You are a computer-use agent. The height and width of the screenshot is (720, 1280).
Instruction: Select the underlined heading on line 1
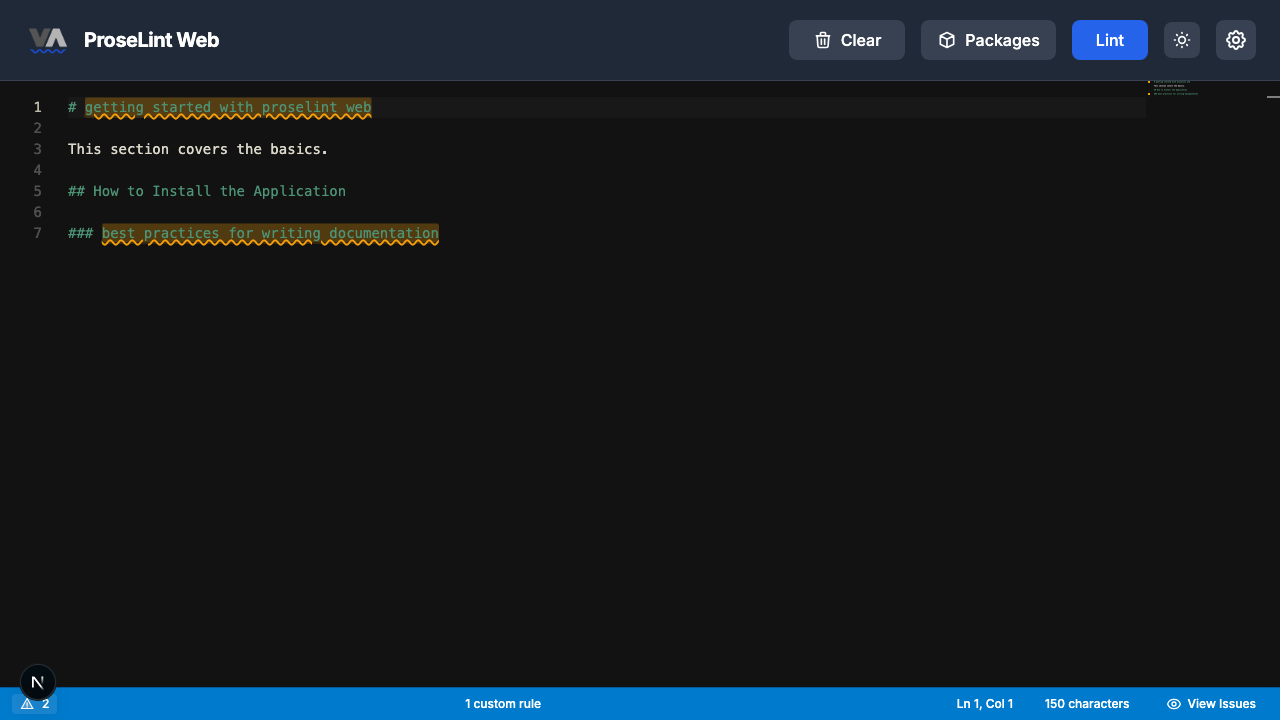[228, 107]
